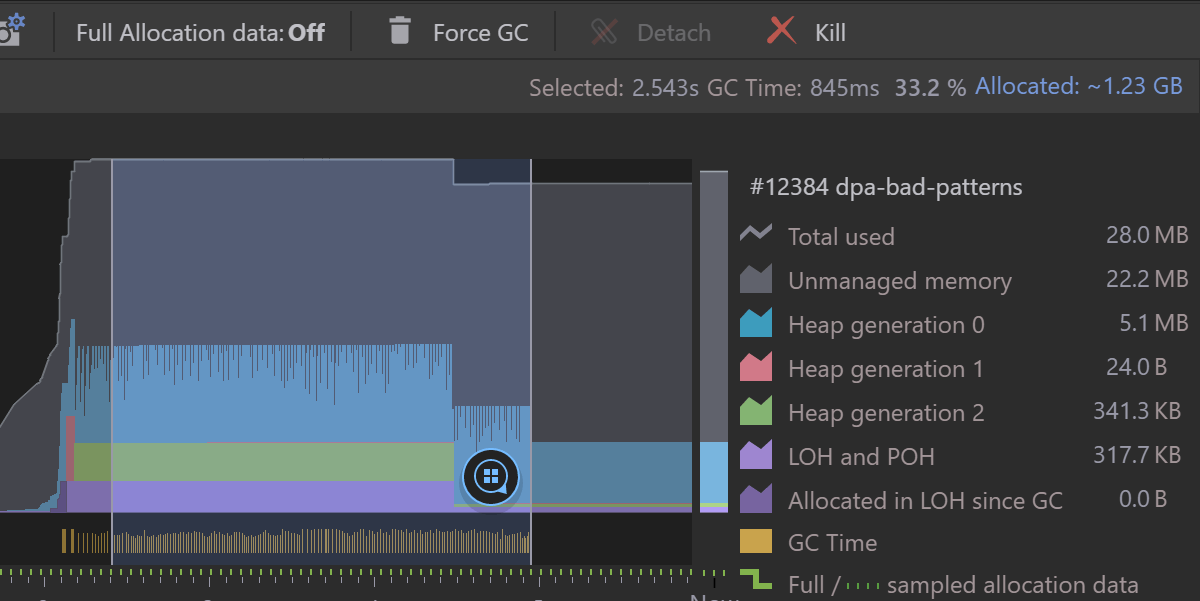Screen dimensions: 1200x601
Task: Click the Force GC trash can icon
Action: pyautogui.click(x=399, y=31)
